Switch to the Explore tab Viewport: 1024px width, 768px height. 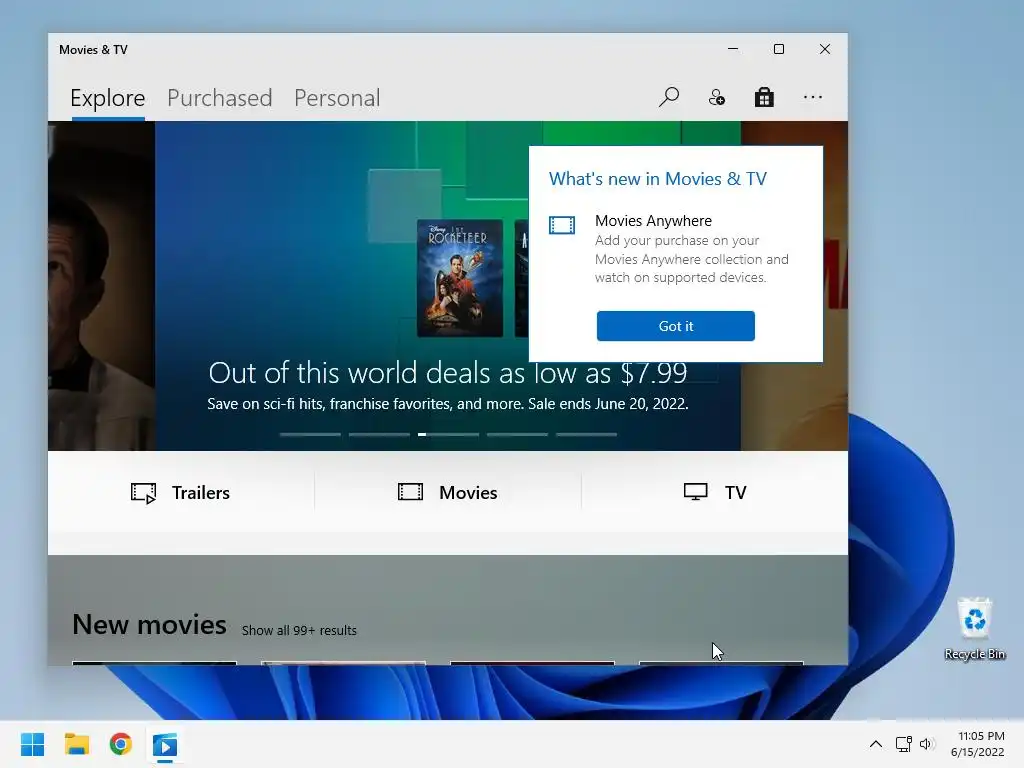coord(108,98)
